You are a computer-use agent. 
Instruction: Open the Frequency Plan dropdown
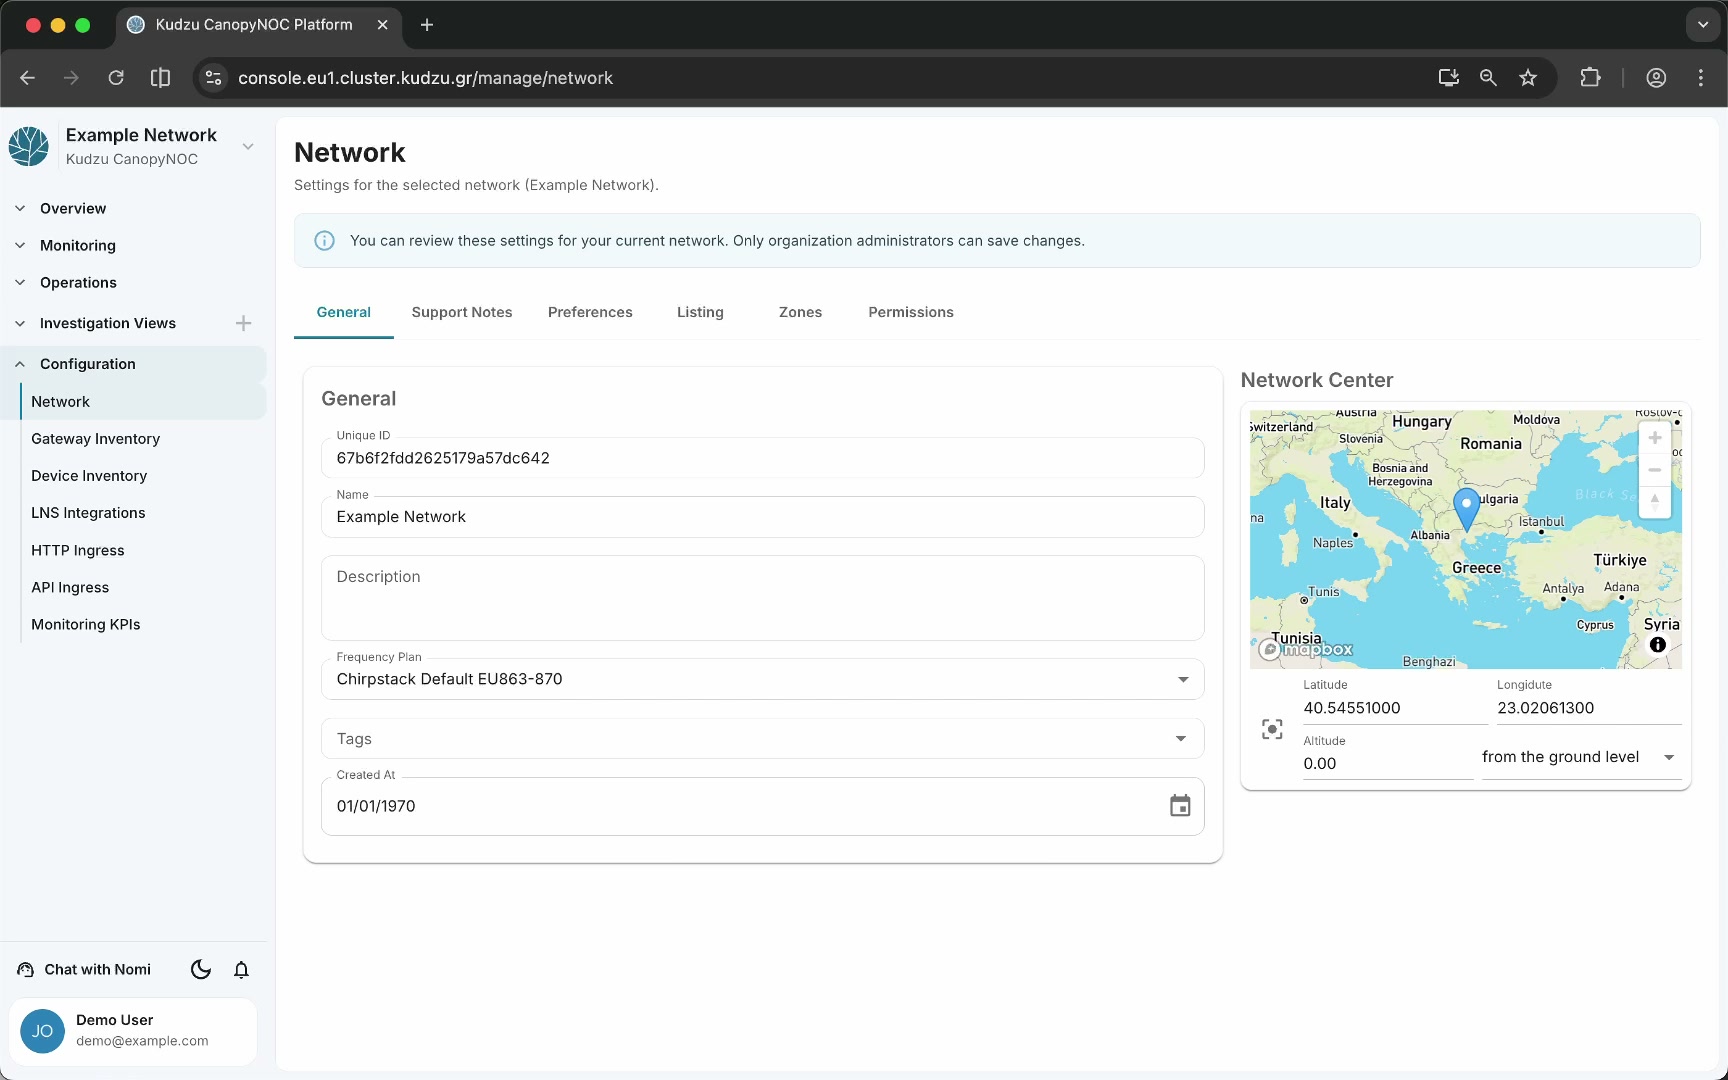coord(762,679)
